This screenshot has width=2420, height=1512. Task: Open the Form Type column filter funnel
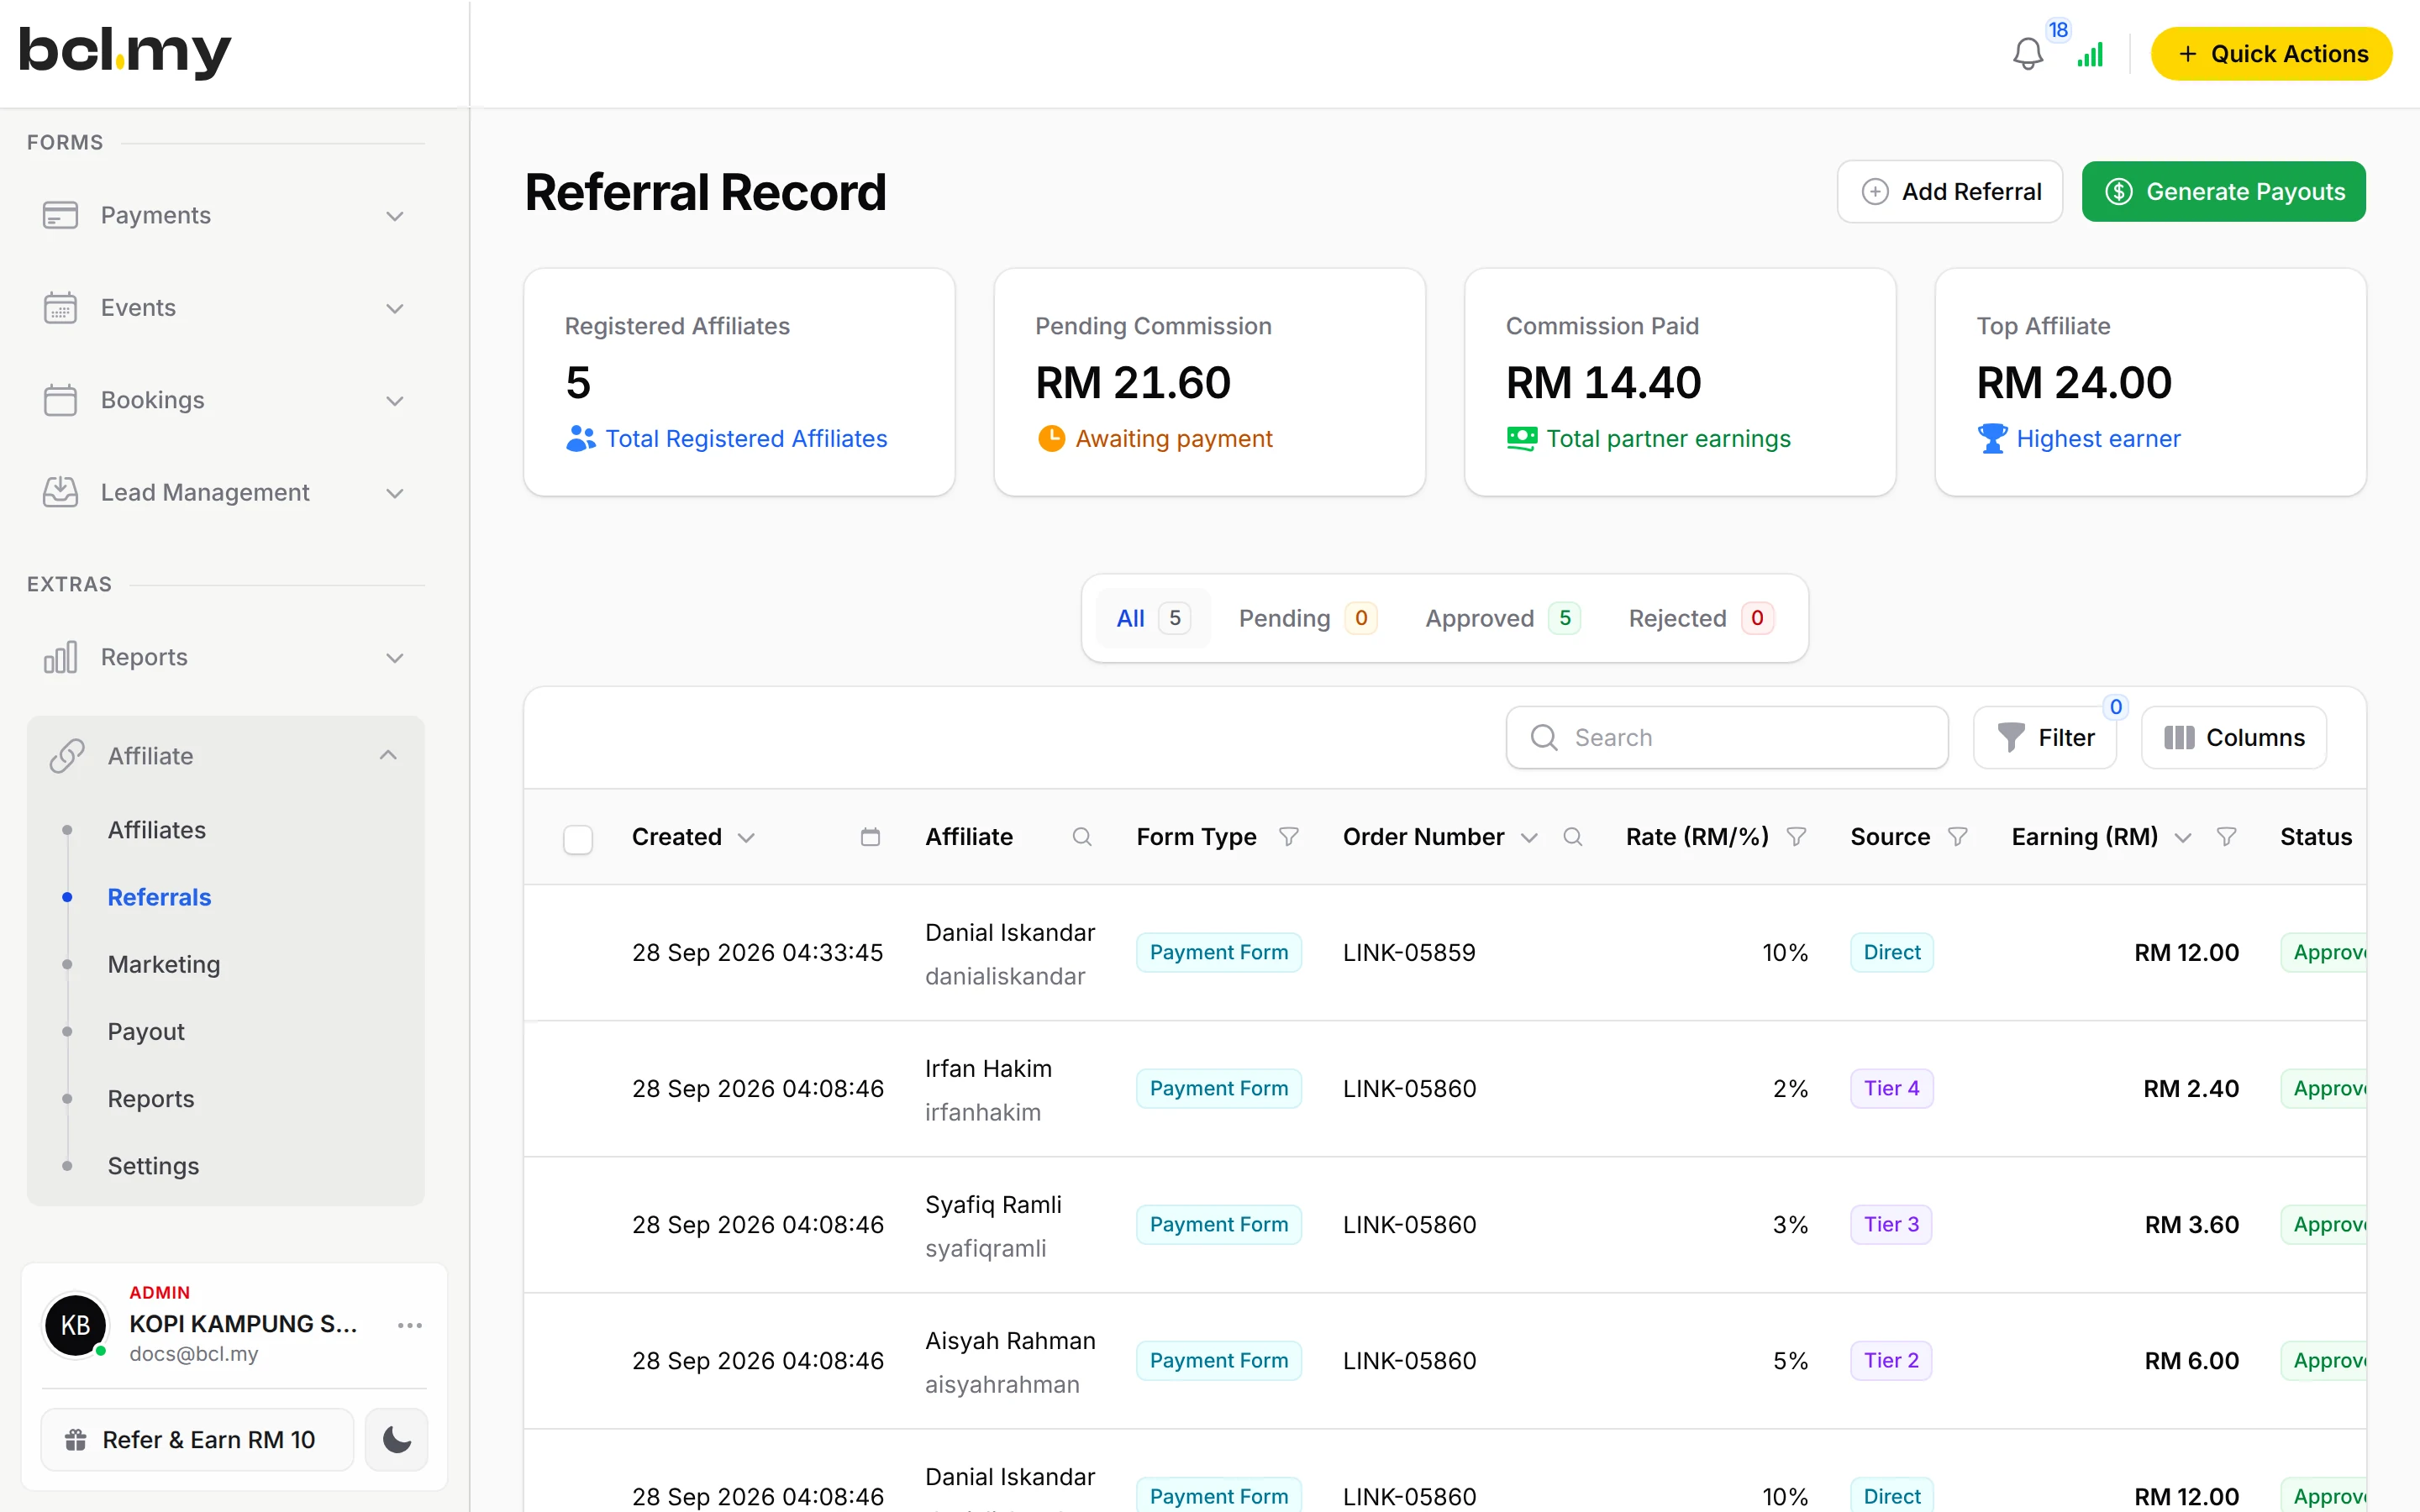1289,837
